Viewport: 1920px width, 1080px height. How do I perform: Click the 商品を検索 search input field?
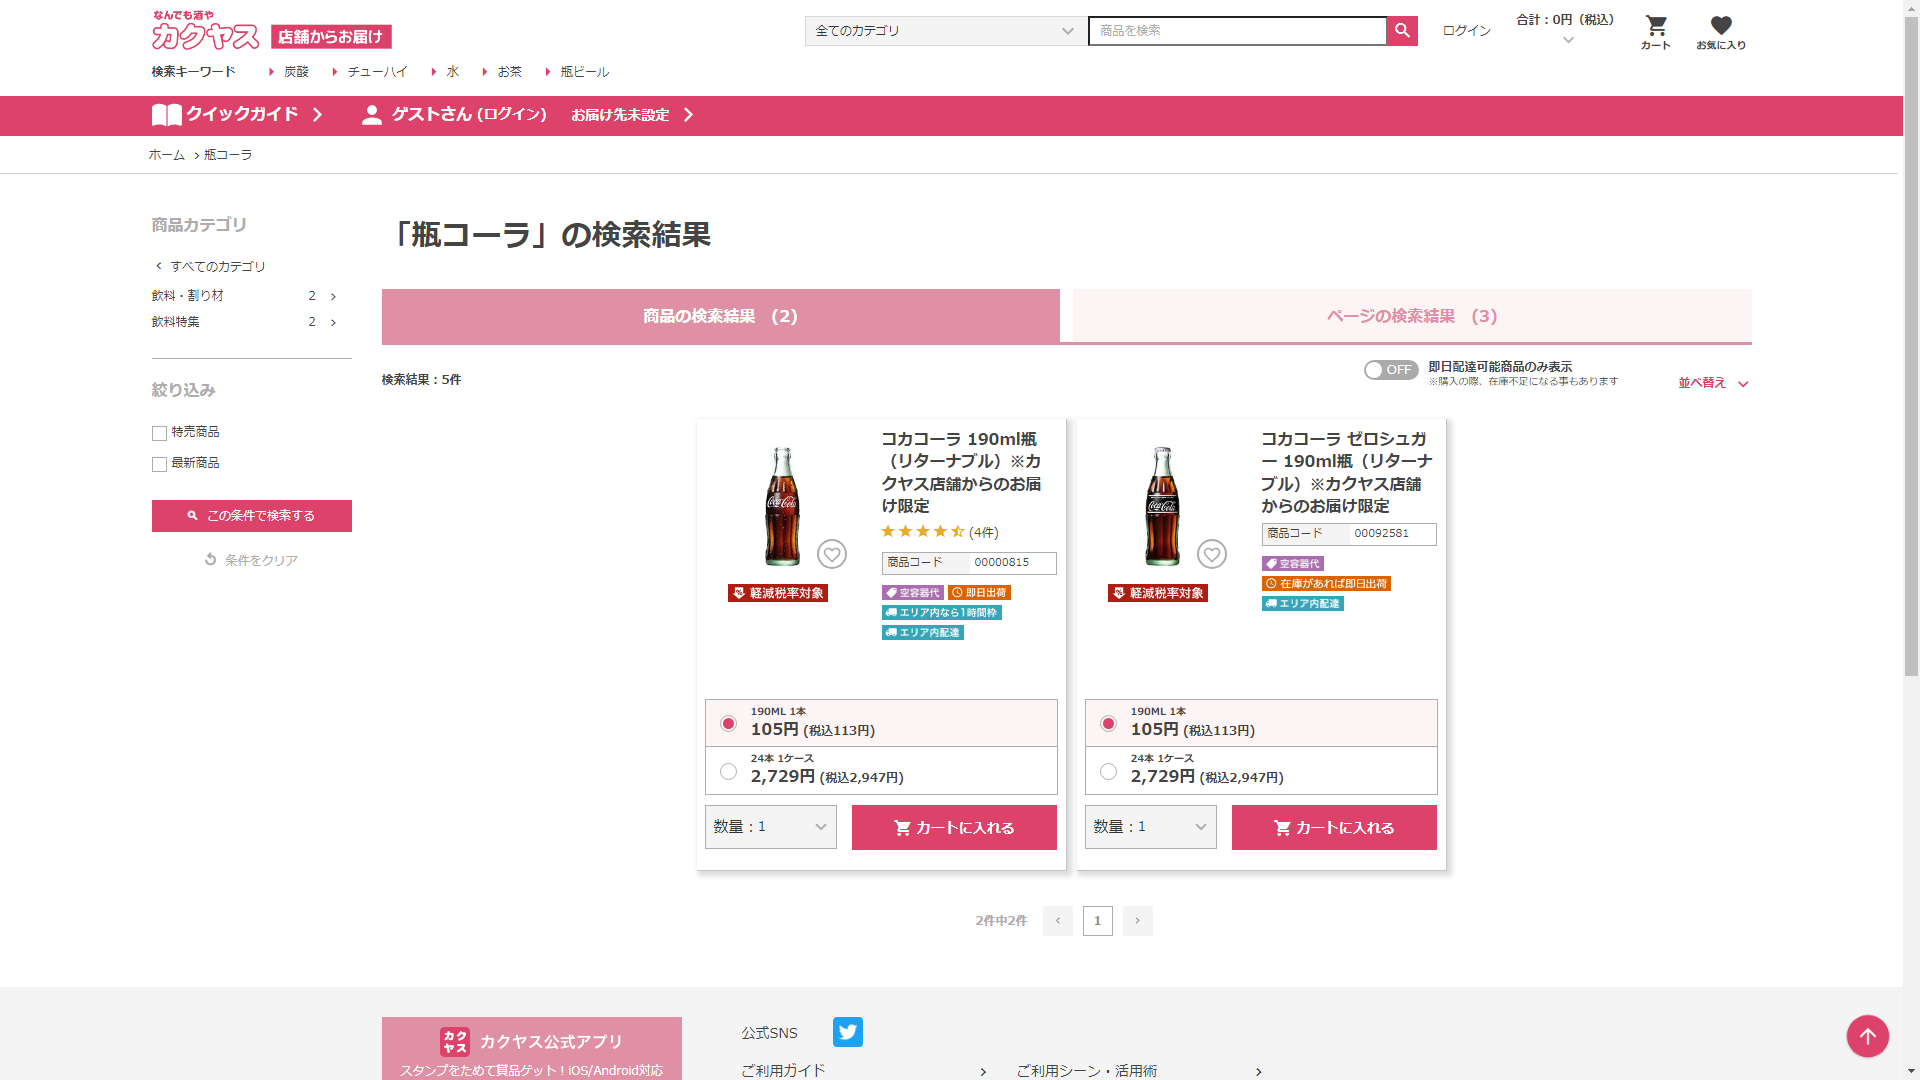click(1236, 31)
